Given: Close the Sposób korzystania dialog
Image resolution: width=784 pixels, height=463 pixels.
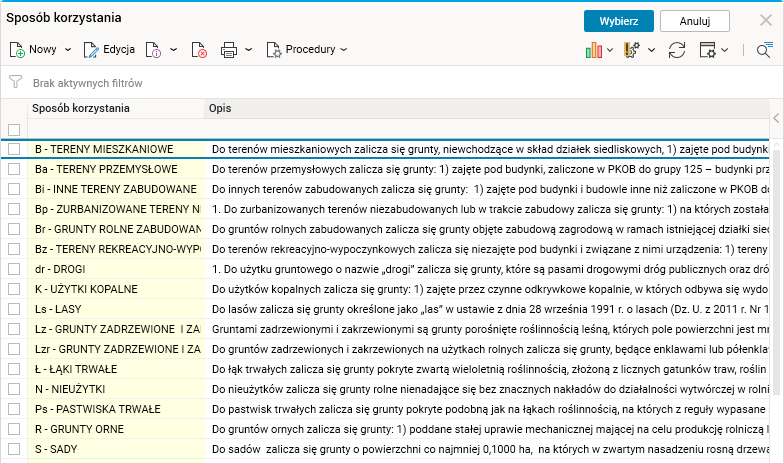Looking at the screenshot, I should [766, 20].
